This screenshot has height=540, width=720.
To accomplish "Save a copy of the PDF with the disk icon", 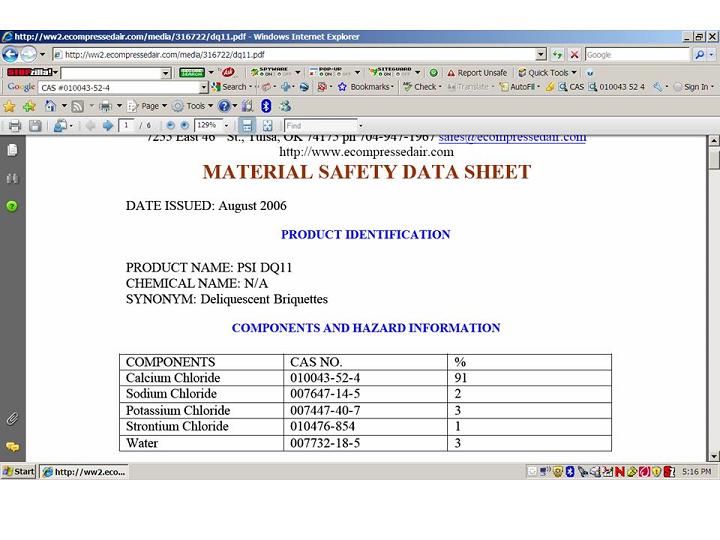I will 35,126.
